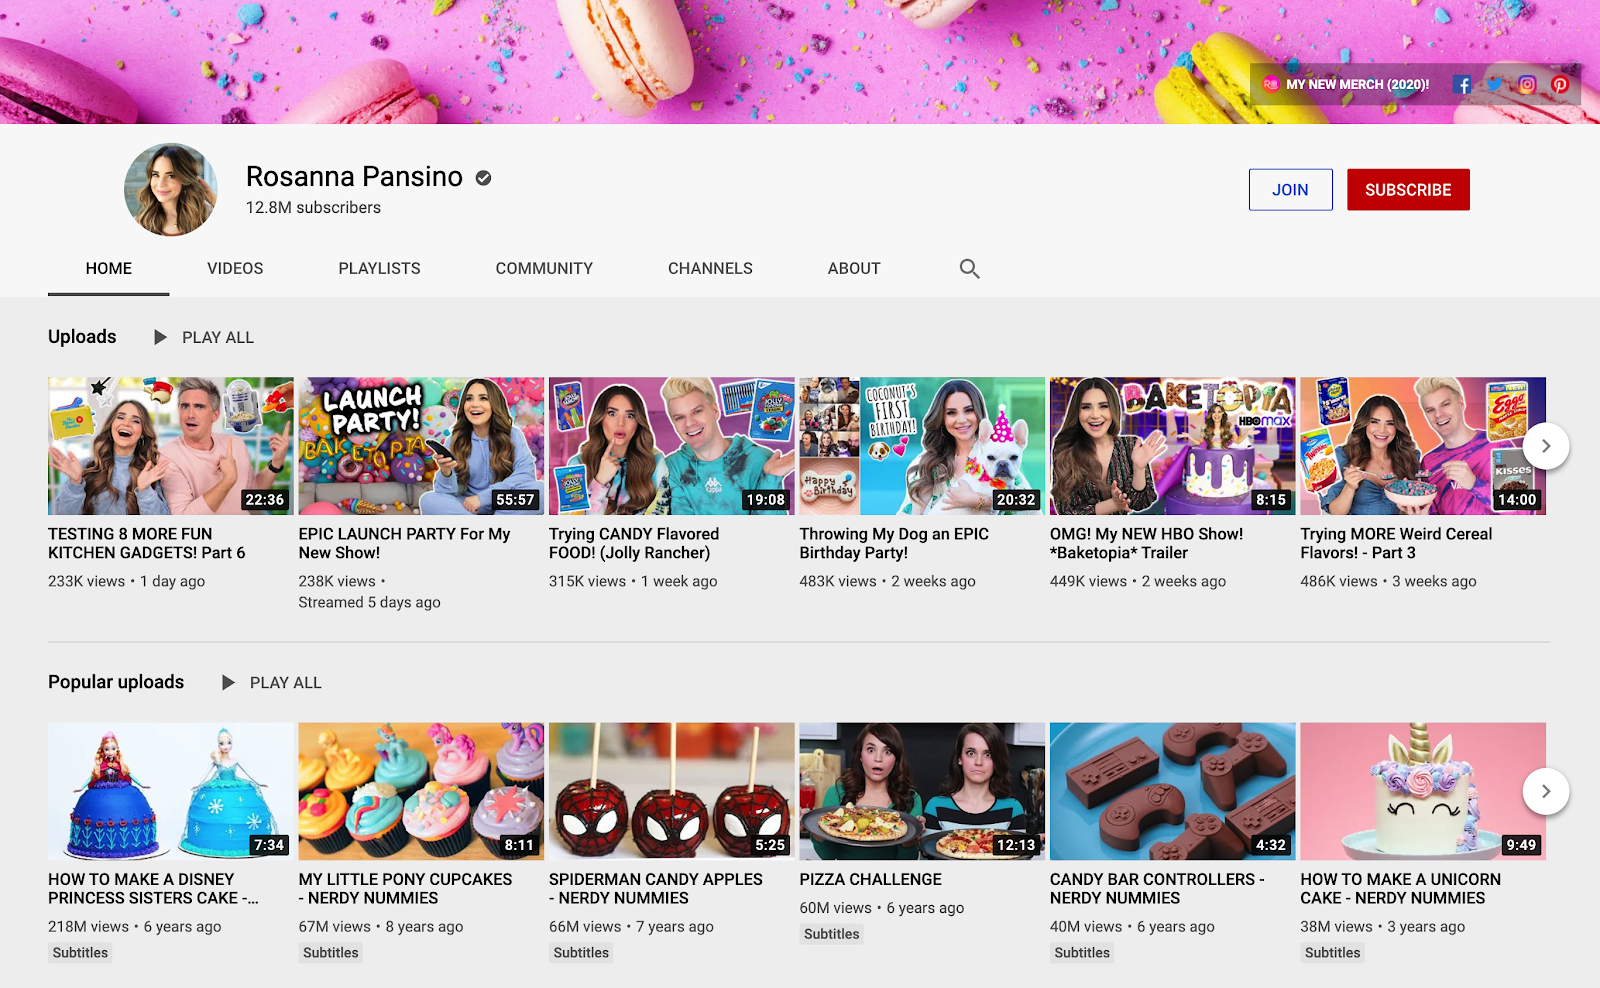Click title 'Trying CANDY Flavored FOOD! (Jolly Rancher)'
Viewport: 1600px width, 988px height.
tap(634, 543)
